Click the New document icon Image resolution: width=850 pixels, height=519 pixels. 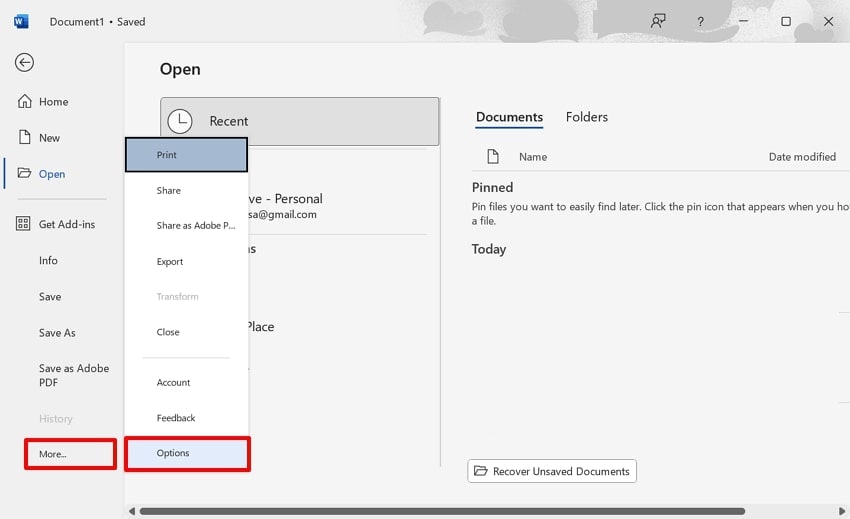pos(24,138)
